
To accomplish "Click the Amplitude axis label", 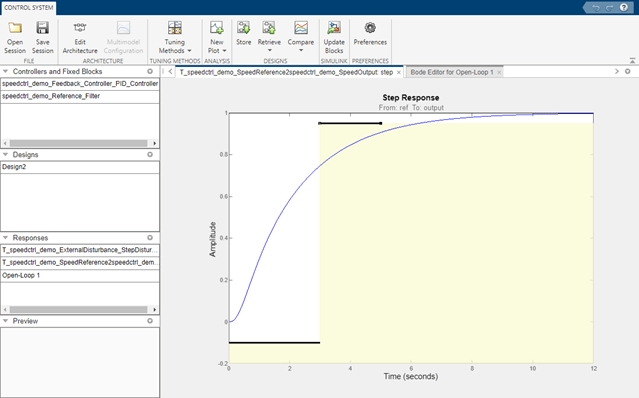I will [x=212, y=239].
